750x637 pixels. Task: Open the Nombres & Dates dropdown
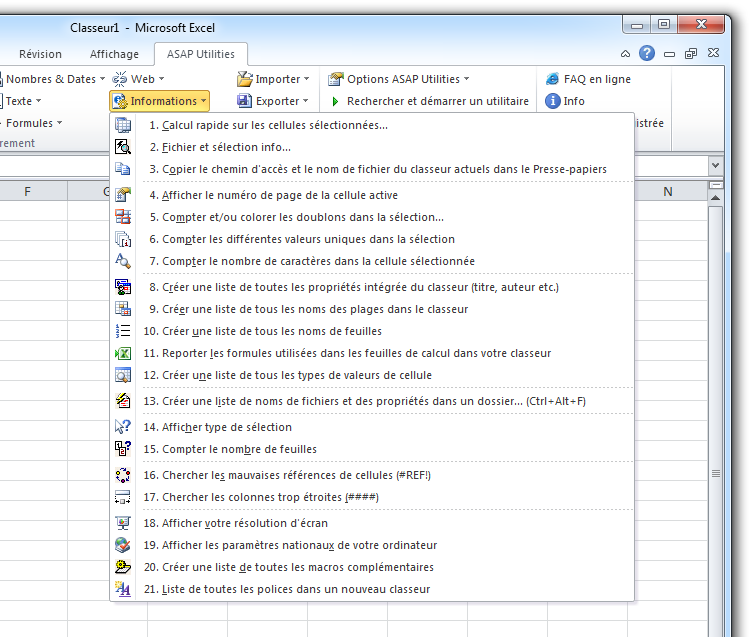[53, 79]
